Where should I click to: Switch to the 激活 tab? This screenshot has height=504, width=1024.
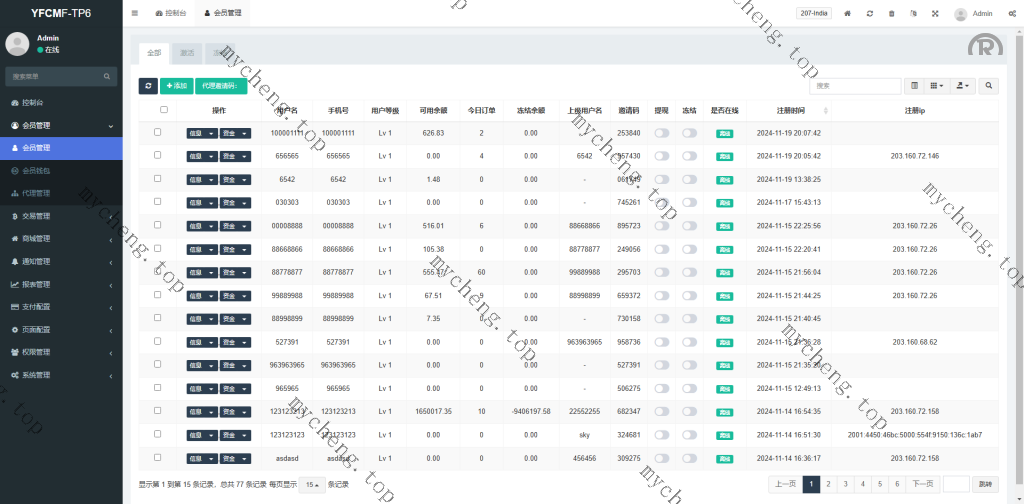pos(187,52)
